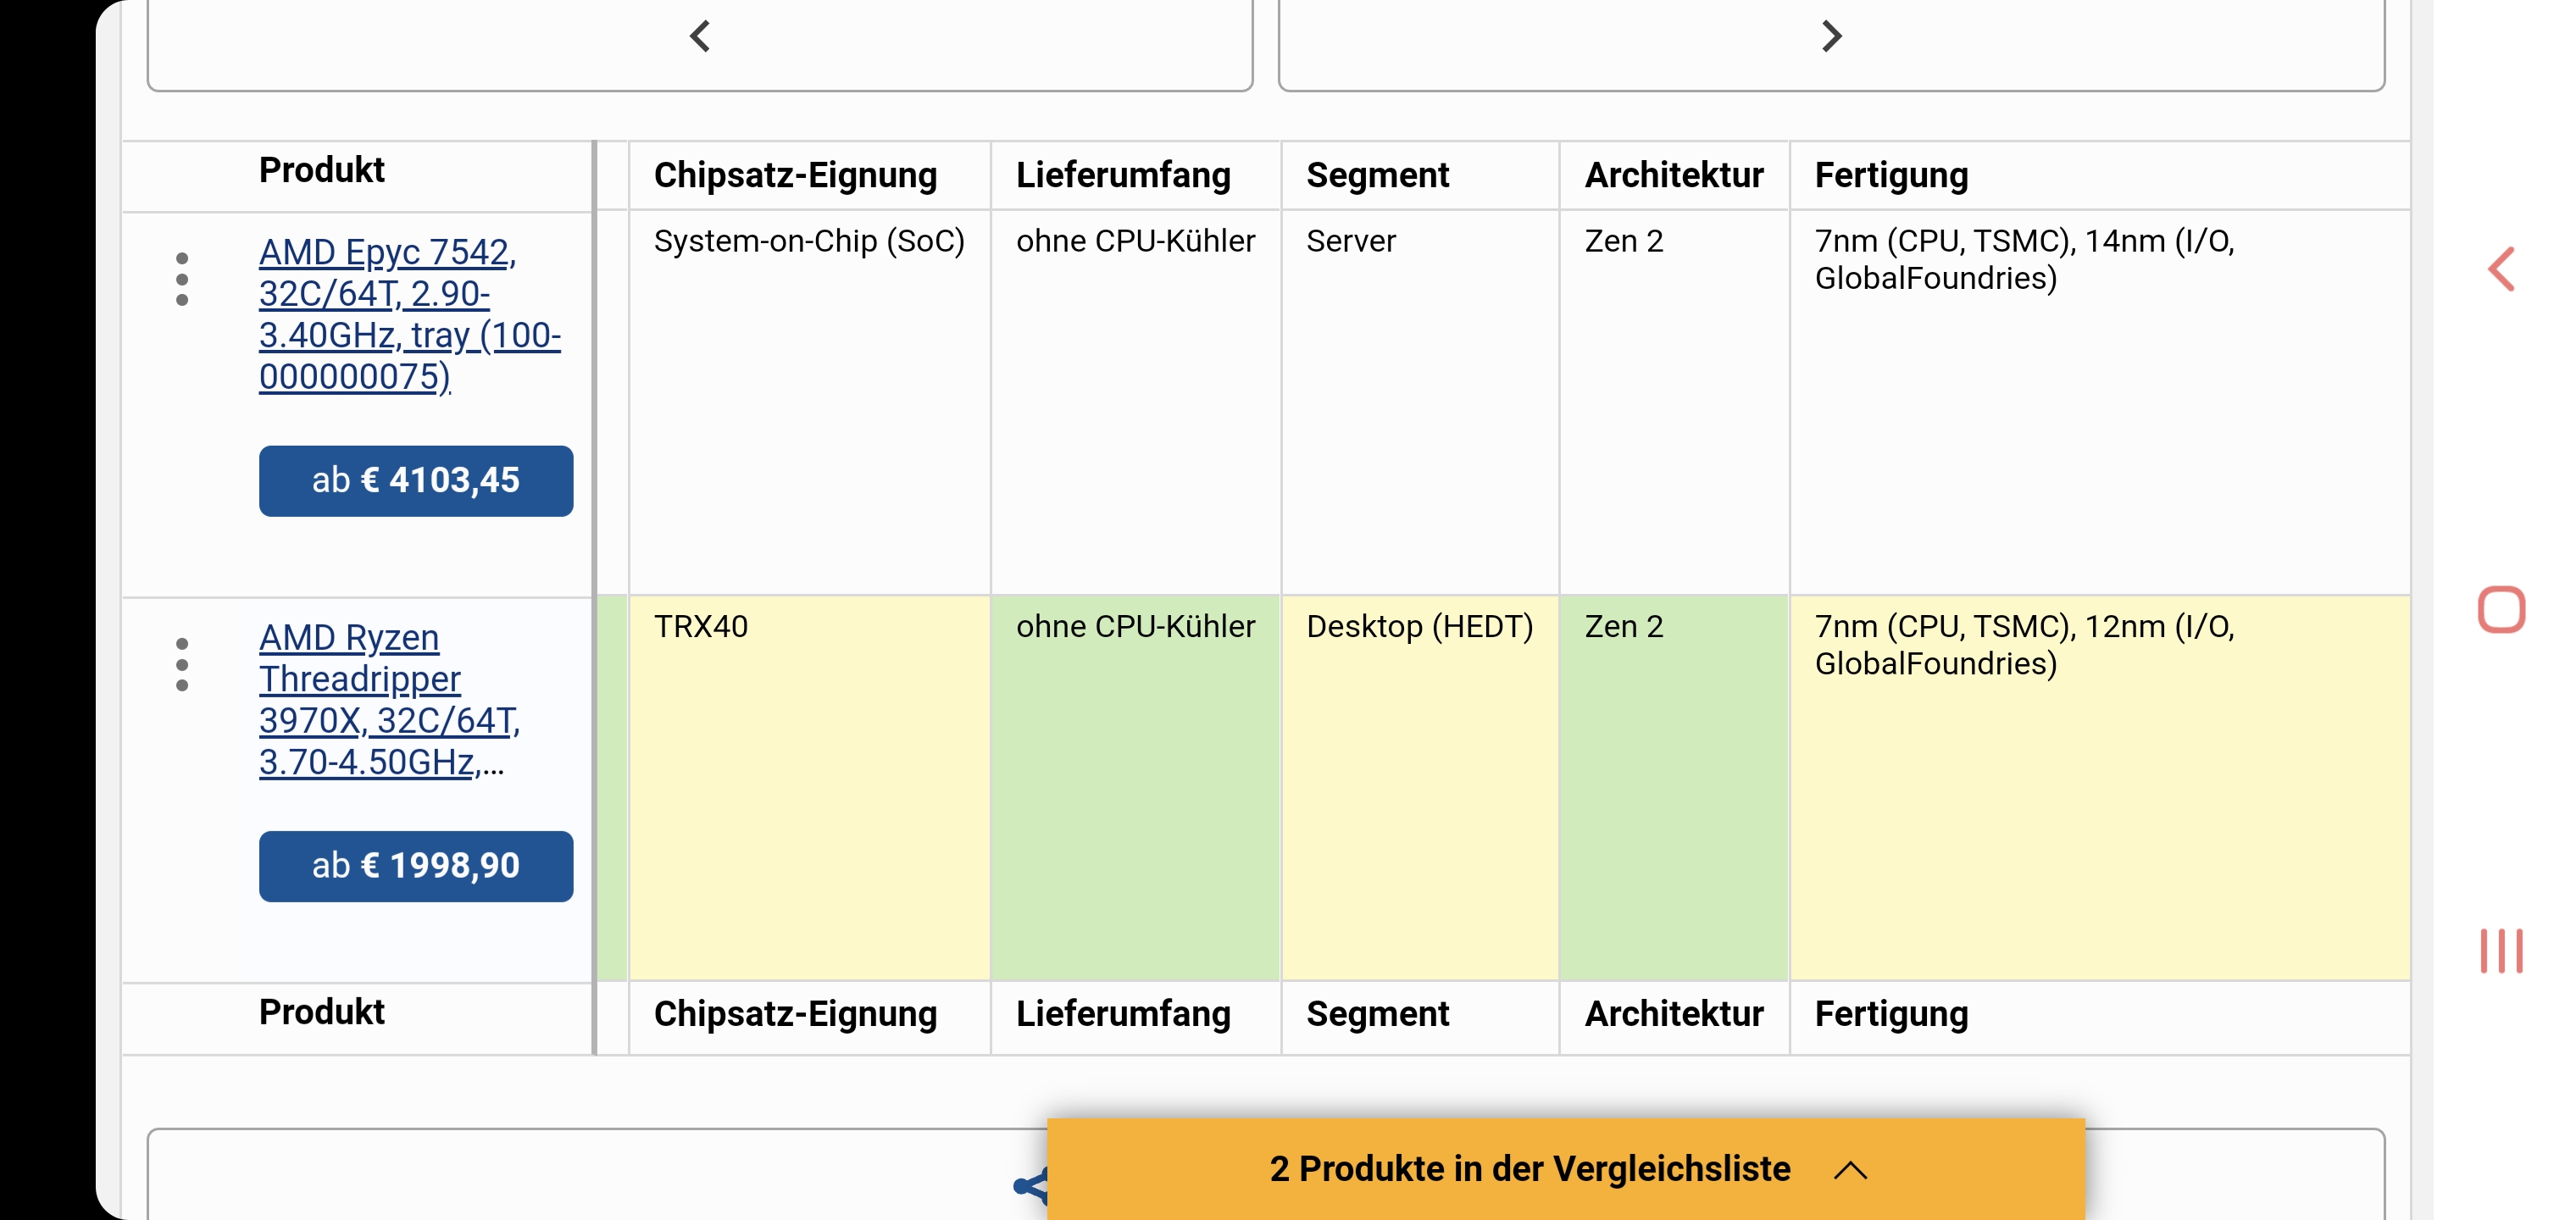Click the top Chipsatz-Eignung column header

(795, 175)
